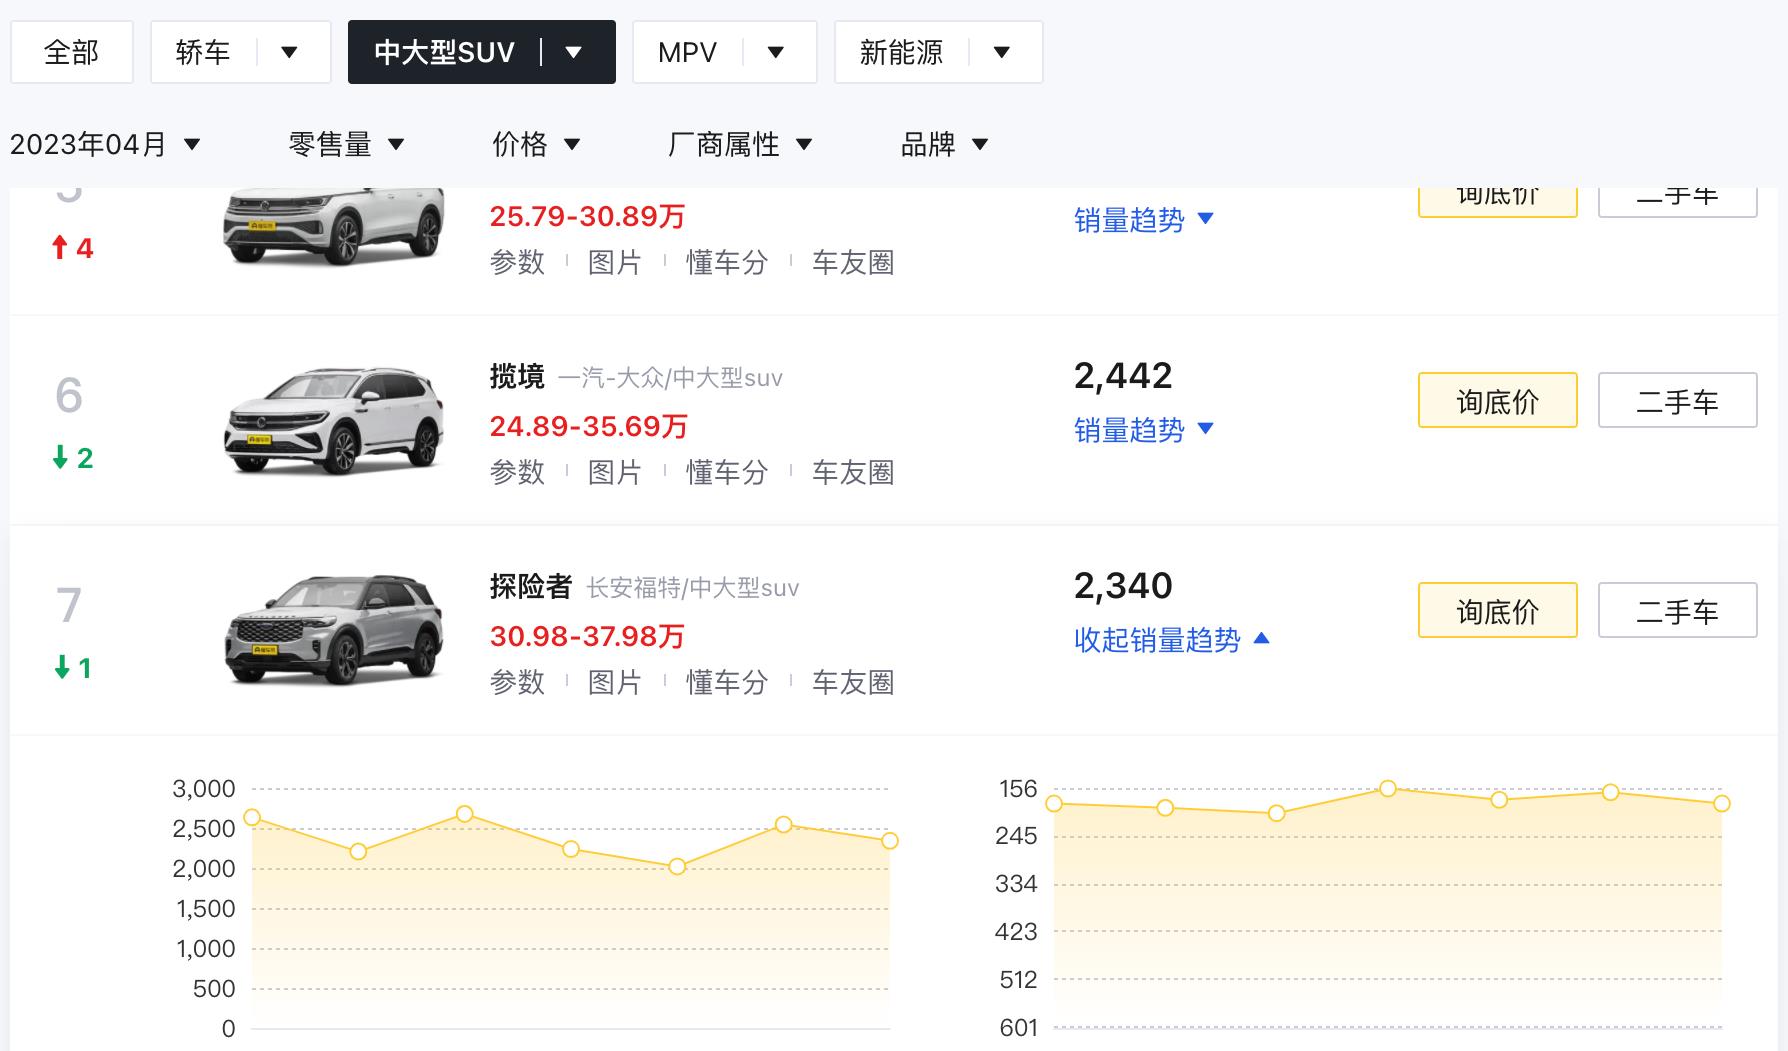1788x1051 pixels.
Task: Click the first point on the sales chart
Action: click(x=252, y=818)
